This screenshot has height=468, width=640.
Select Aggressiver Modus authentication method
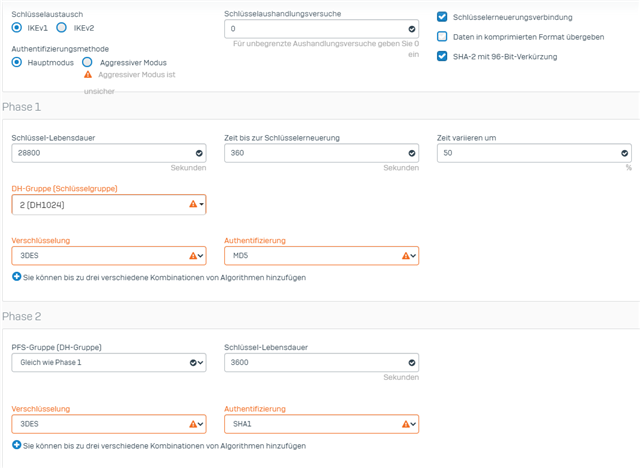pos(88,62)
